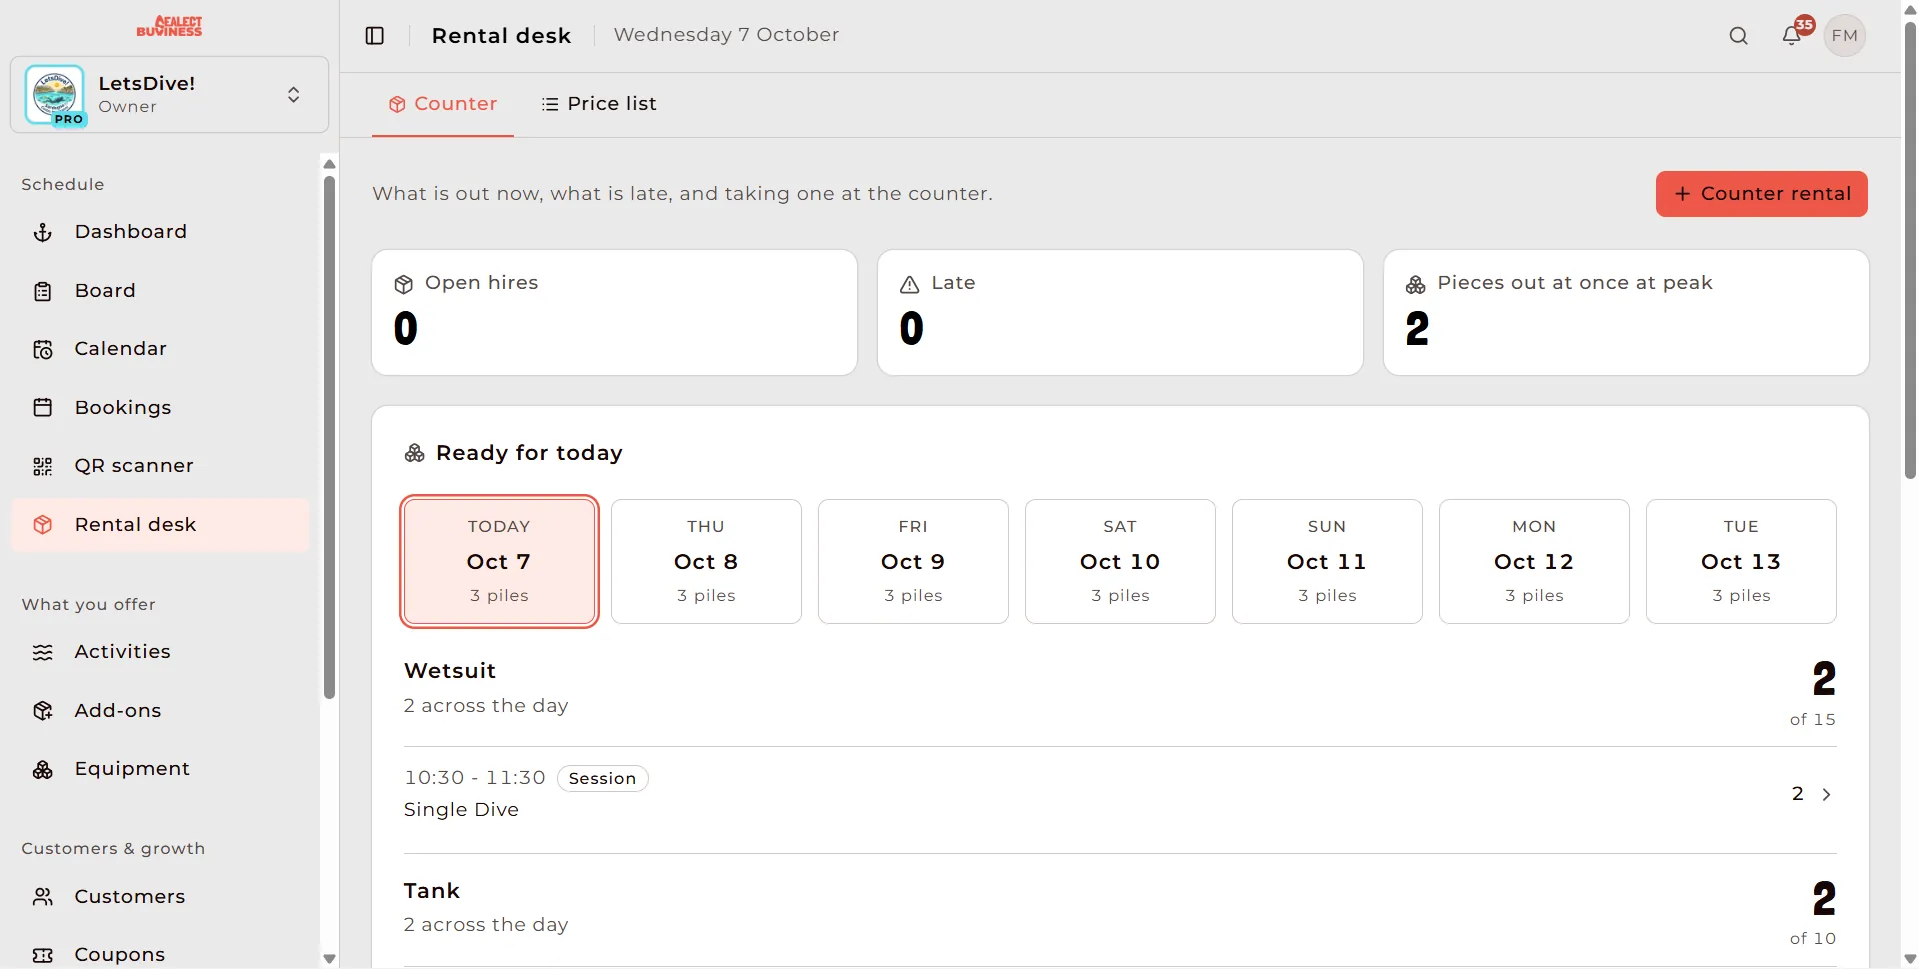Viewport: 1919px width, 969px height.
Task: Click the clipboard icon beside Board
Action: [43, 291]
